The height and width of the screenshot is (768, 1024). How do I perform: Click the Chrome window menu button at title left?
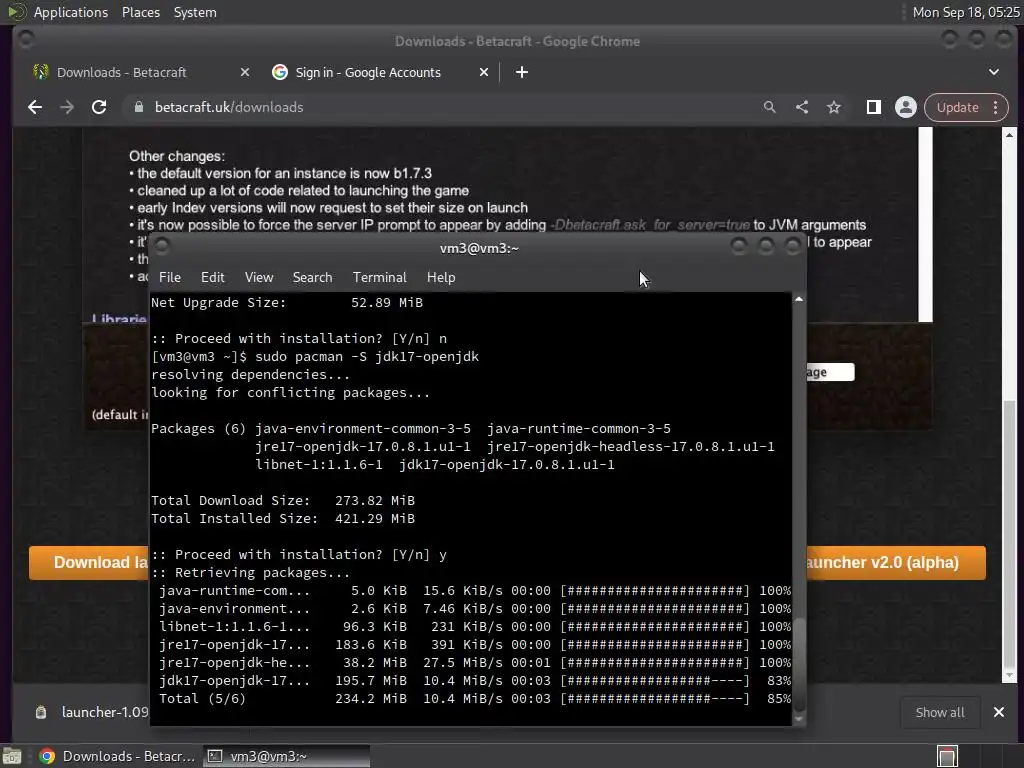pyautogui.click(x=26, y=40)
